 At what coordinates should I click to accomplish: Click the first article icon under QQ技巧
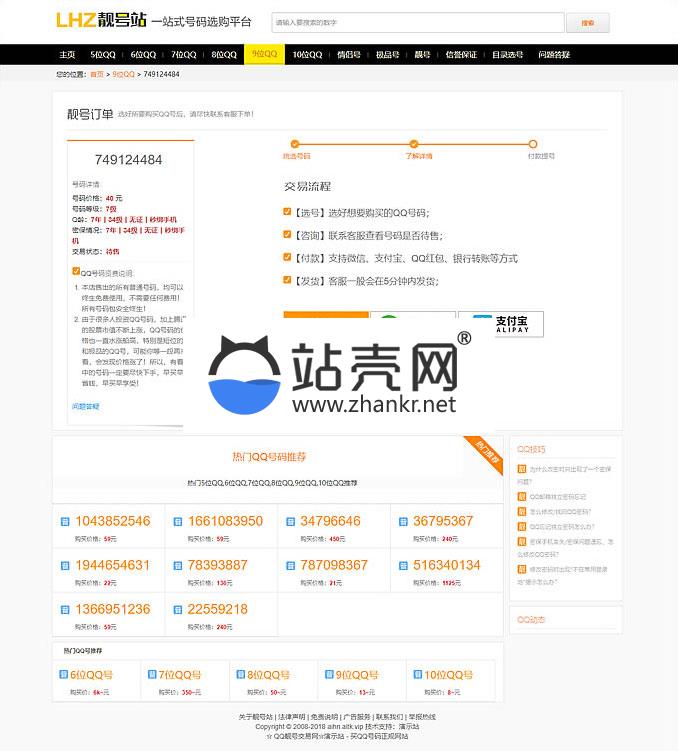(521, 469)
